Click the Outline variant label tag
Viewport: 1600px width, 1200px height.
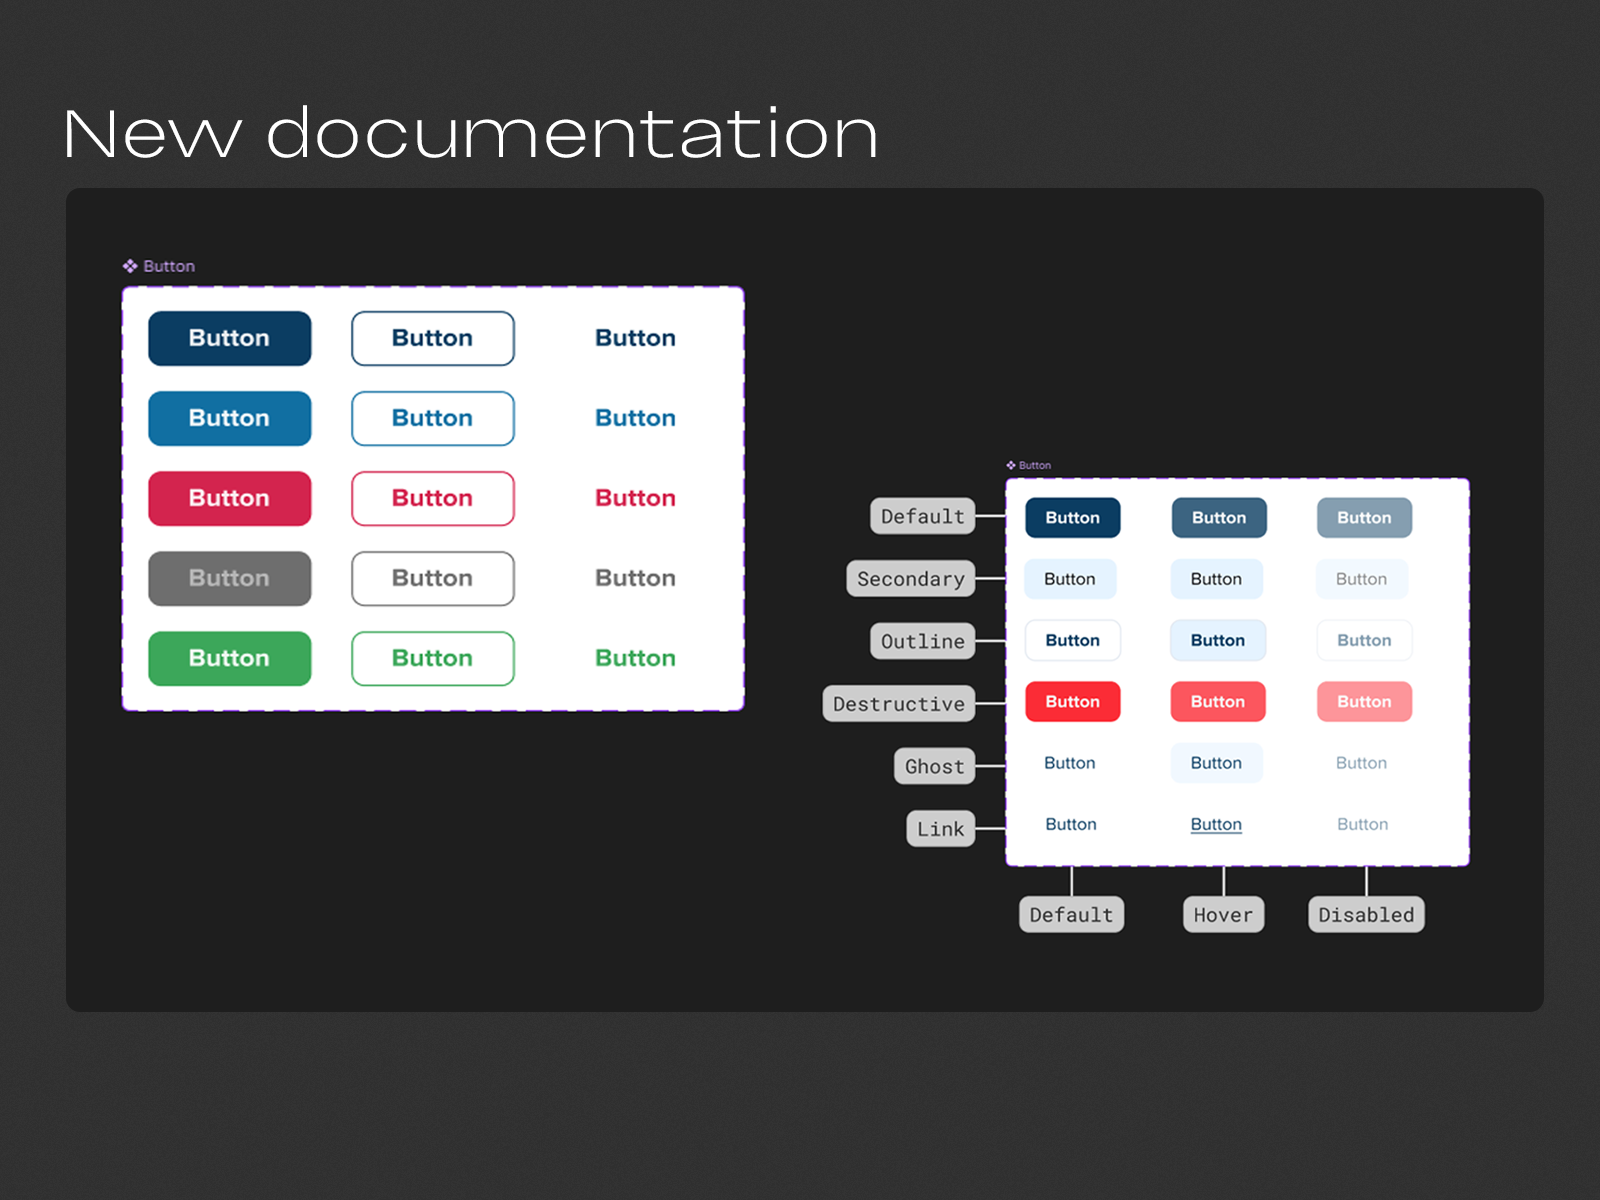tap(921, 640)
